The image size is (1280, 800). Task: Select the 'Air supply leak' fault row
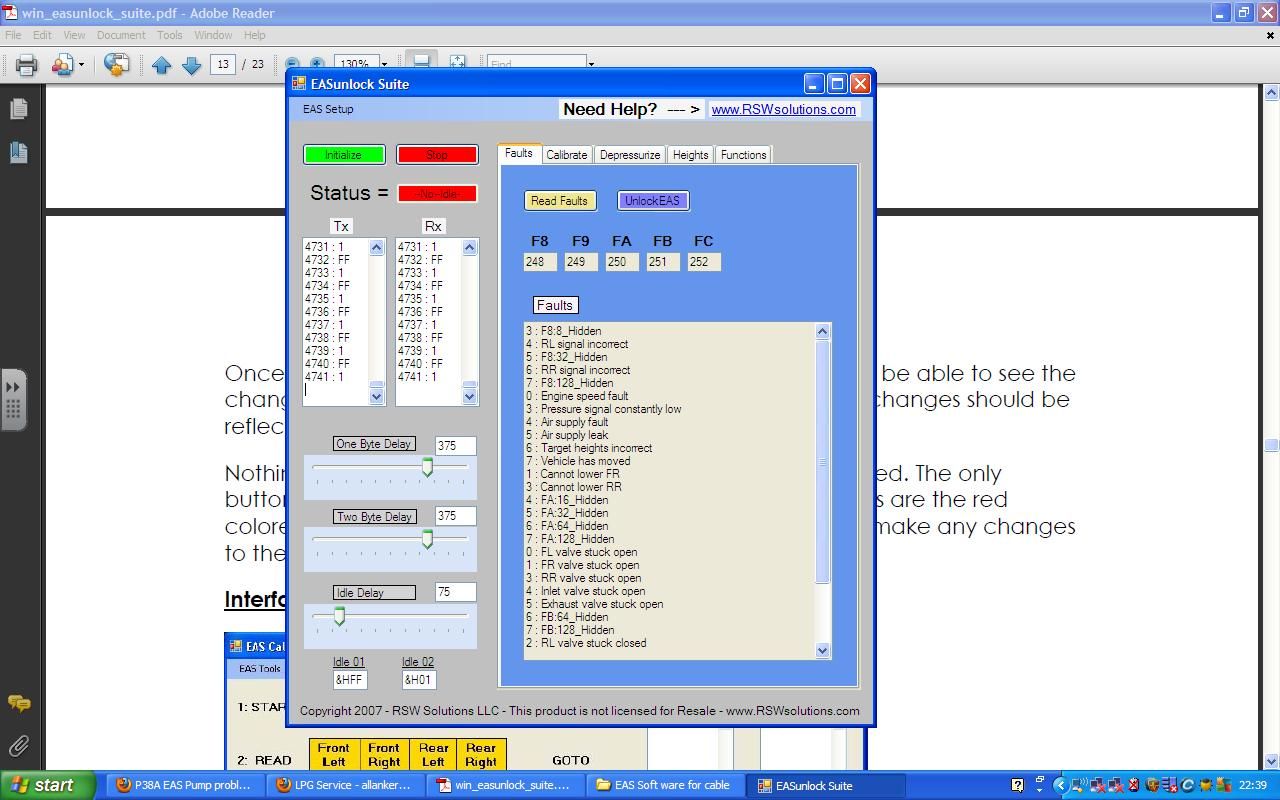[567, 435]
